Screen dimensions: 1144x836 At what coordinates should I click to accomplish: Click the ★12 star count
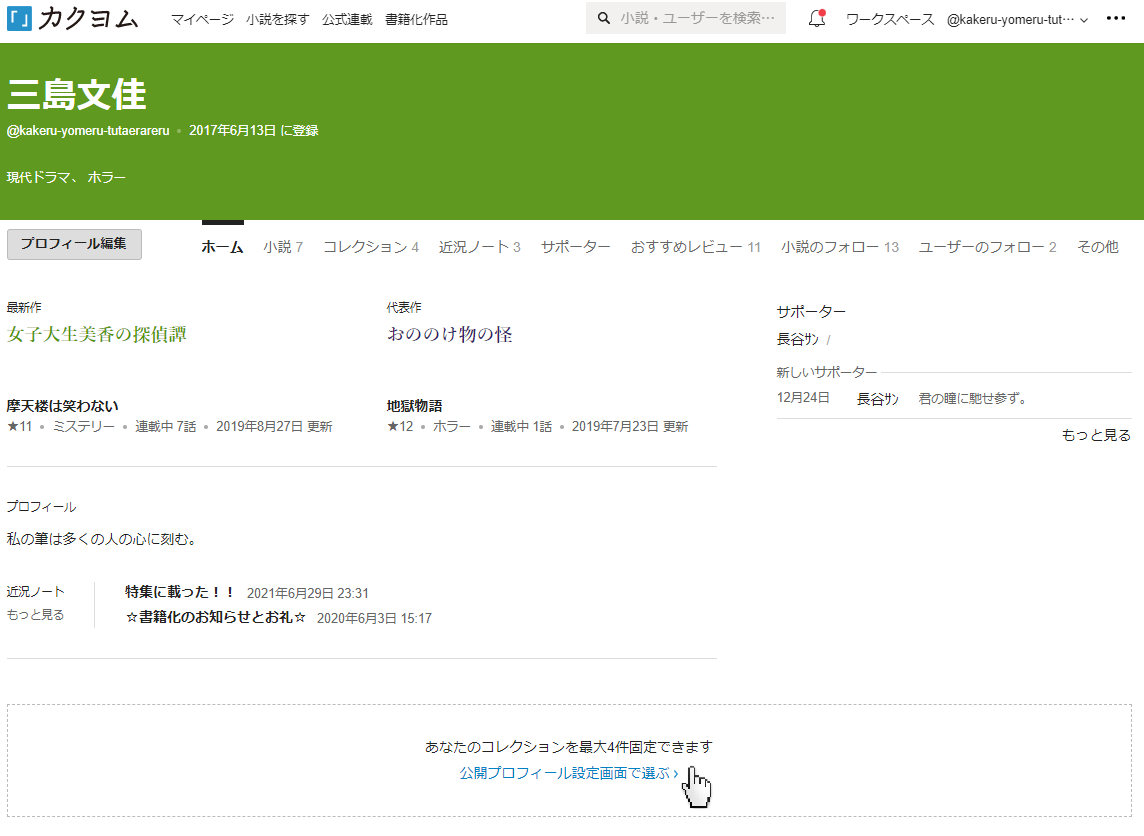(401, 426)
